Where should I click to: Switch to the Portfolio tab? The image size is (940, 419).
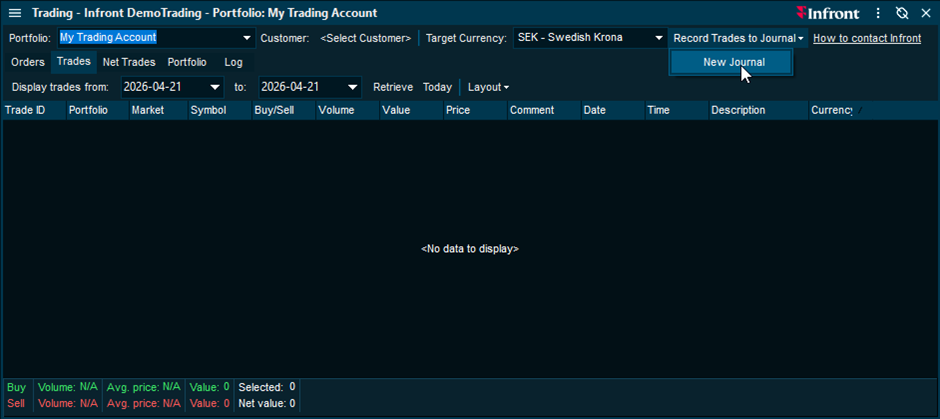tap(187, 62)
